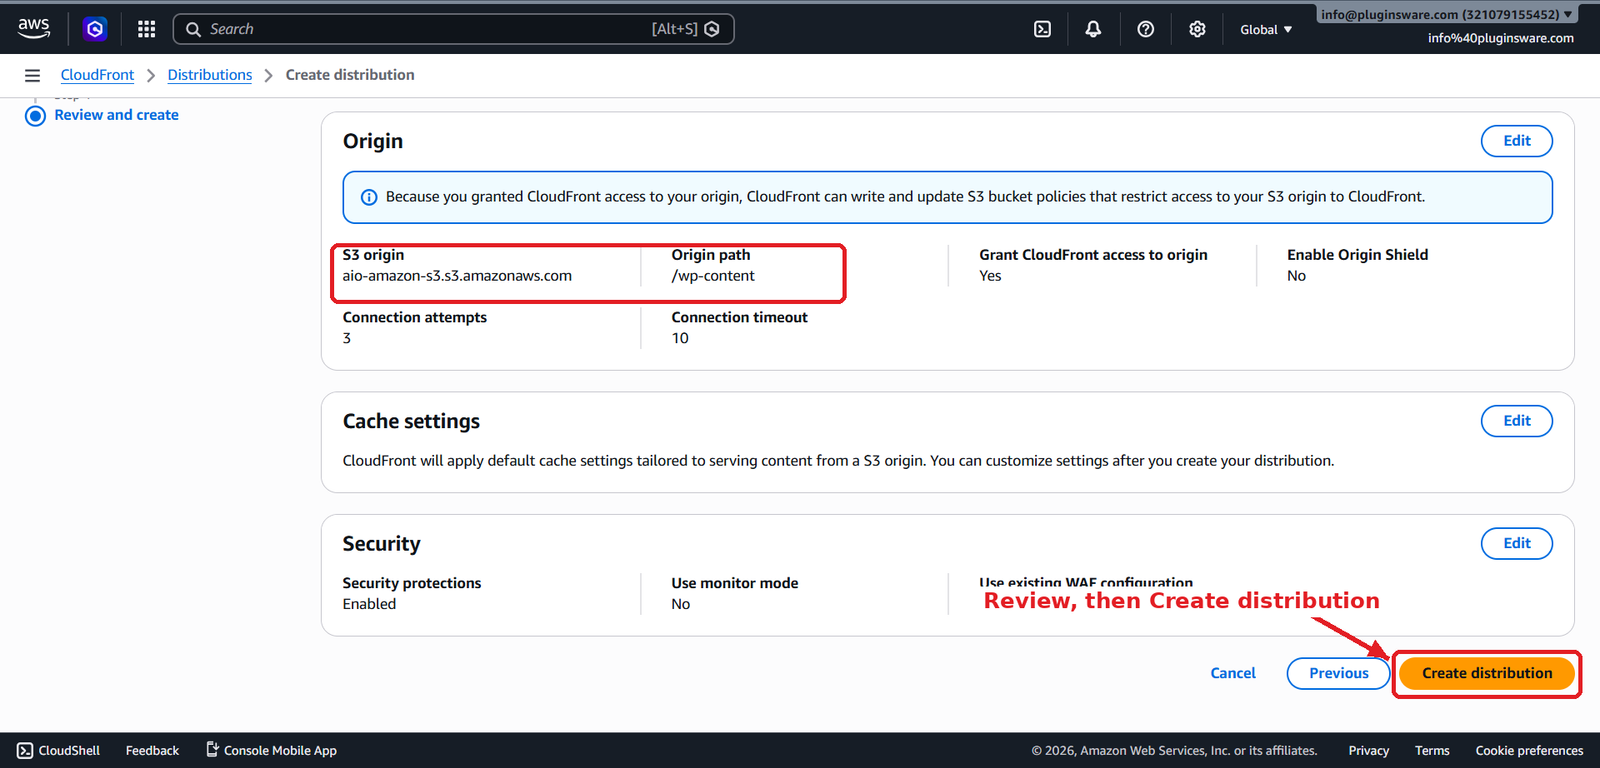Click the /wp-content origin path value
This screenshot has width=1600, height=768.
click(713, 276)
